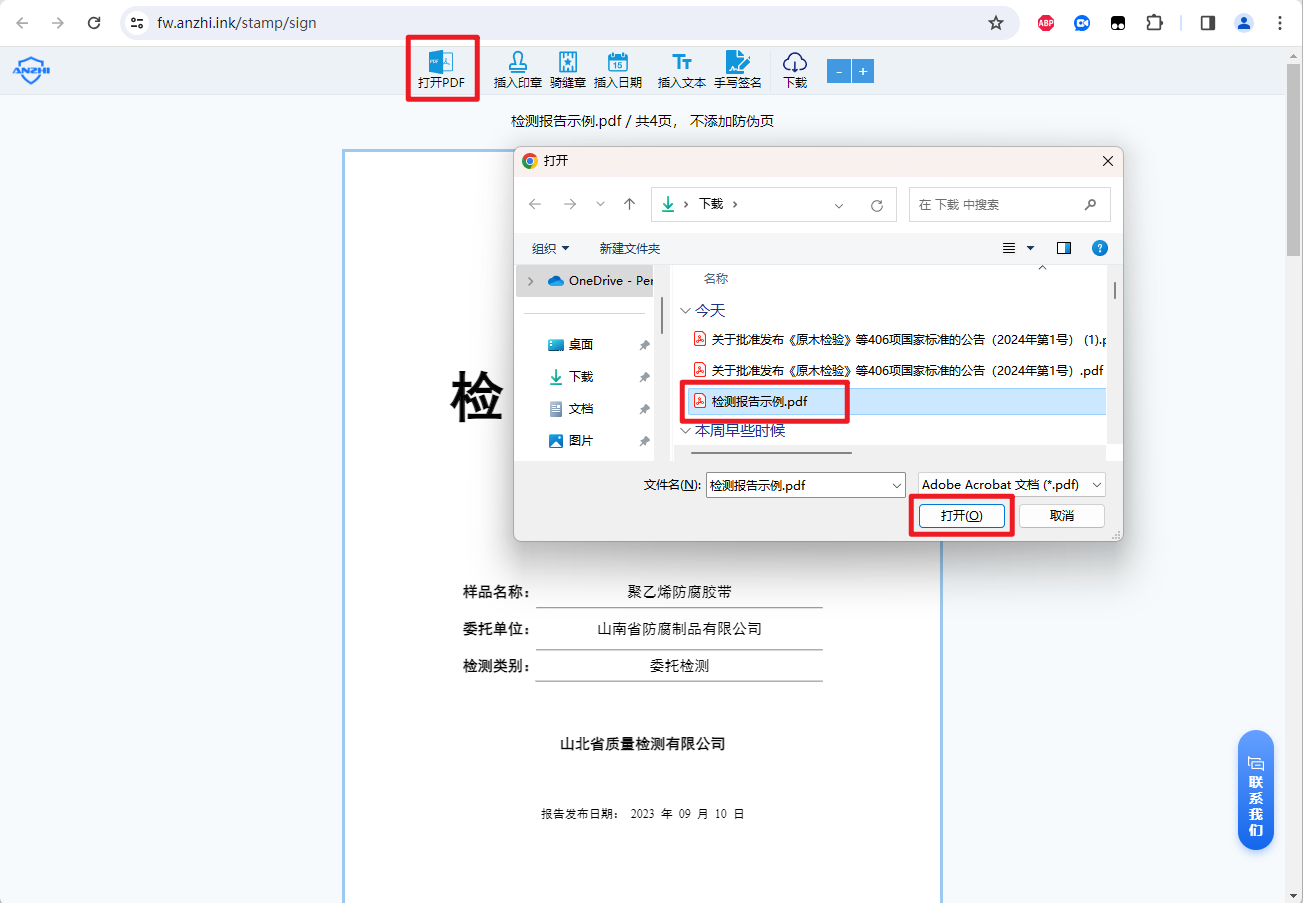Screen dimensions: 1303x903
Task: Open the file type dropdown showing Adobe Acrobat 文档
Action: 1097,484
